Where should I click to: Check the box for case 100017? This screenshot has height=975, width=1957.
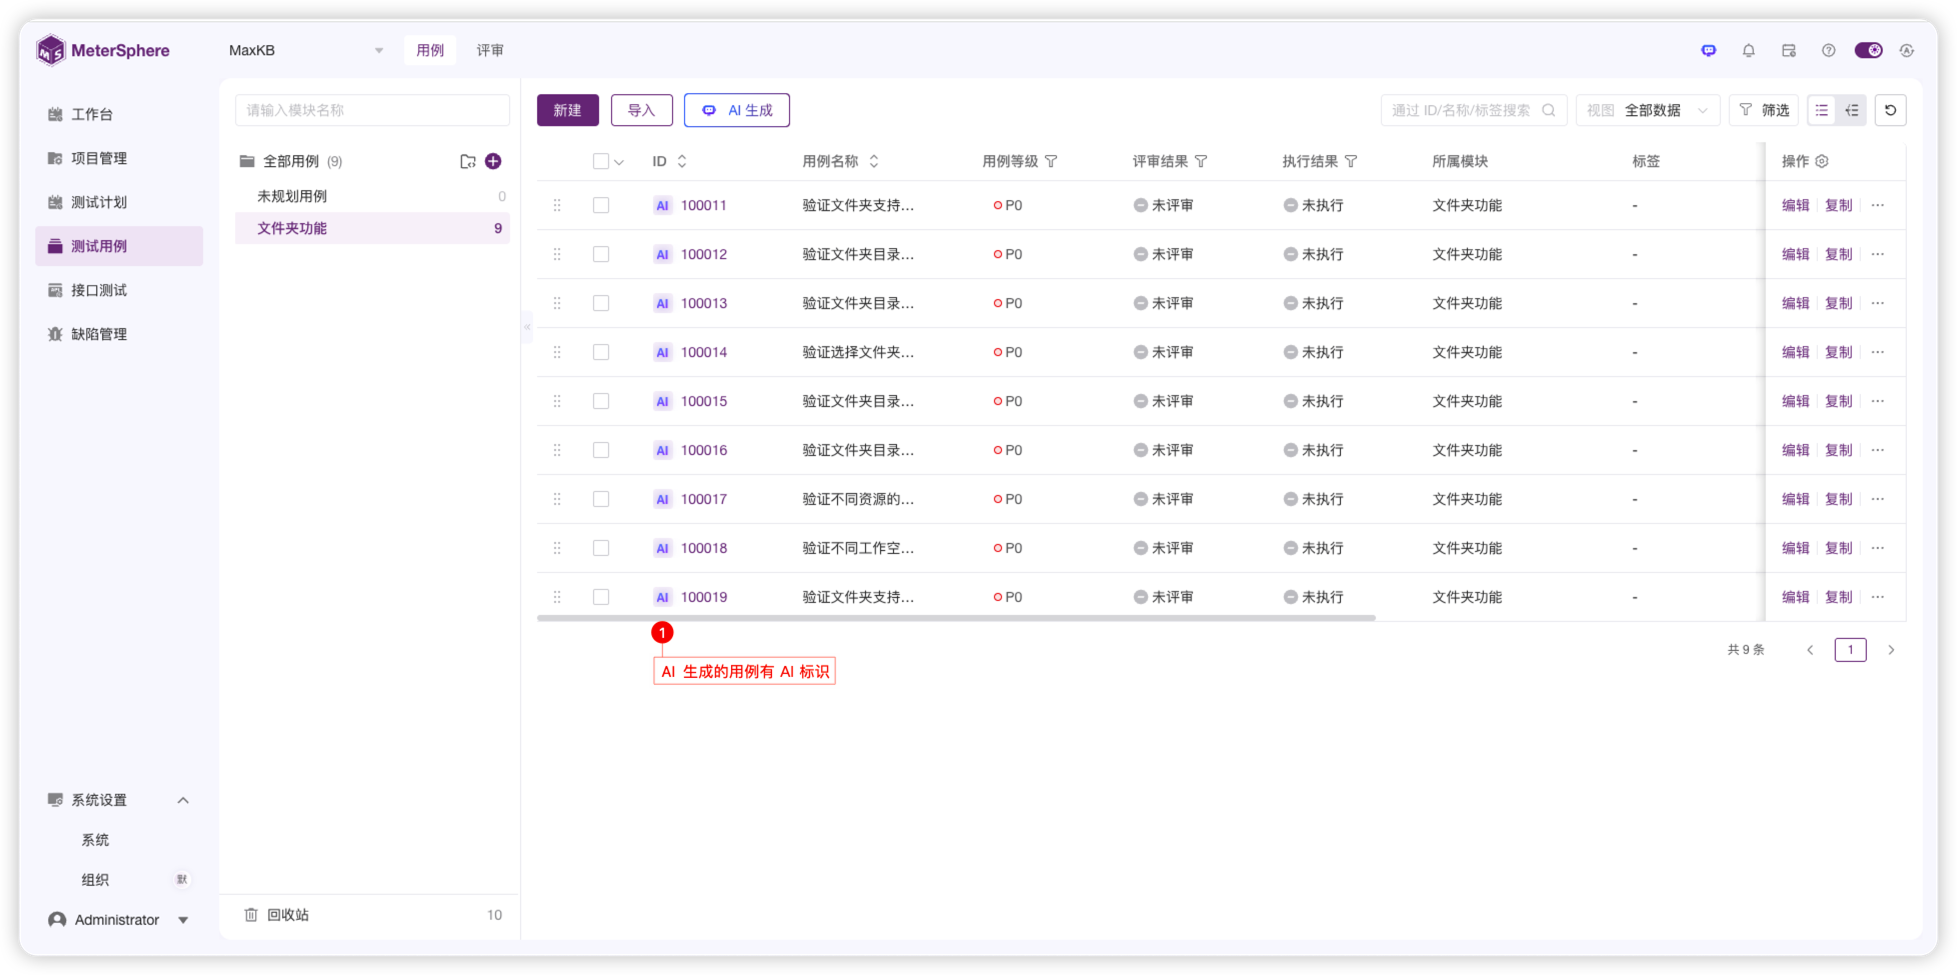pyautogui.click(x=601, y=499)
